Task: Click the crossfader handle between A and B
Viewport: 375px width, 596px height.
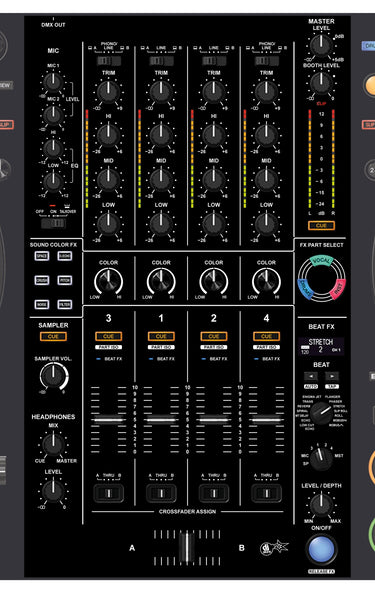Action: tap(187, 548)
